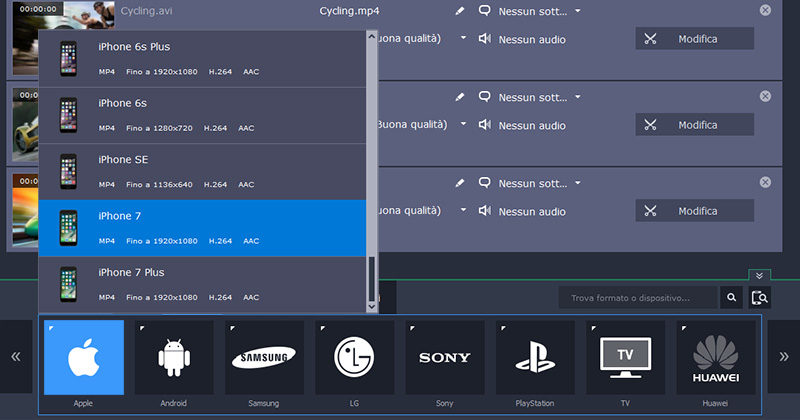Image resolution: width=800 pixels, height=420 pixels.
Task: Click the audio speaker icon in first row
Action: [485, 39]
